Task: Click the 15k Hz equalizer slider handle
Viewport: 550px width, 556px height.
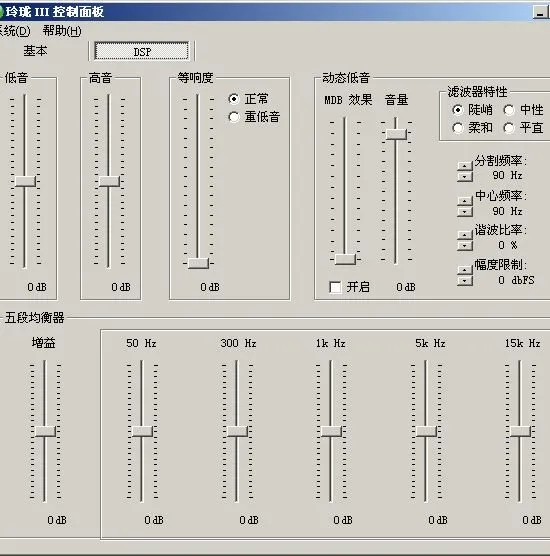Action: (x=520, y=431)
